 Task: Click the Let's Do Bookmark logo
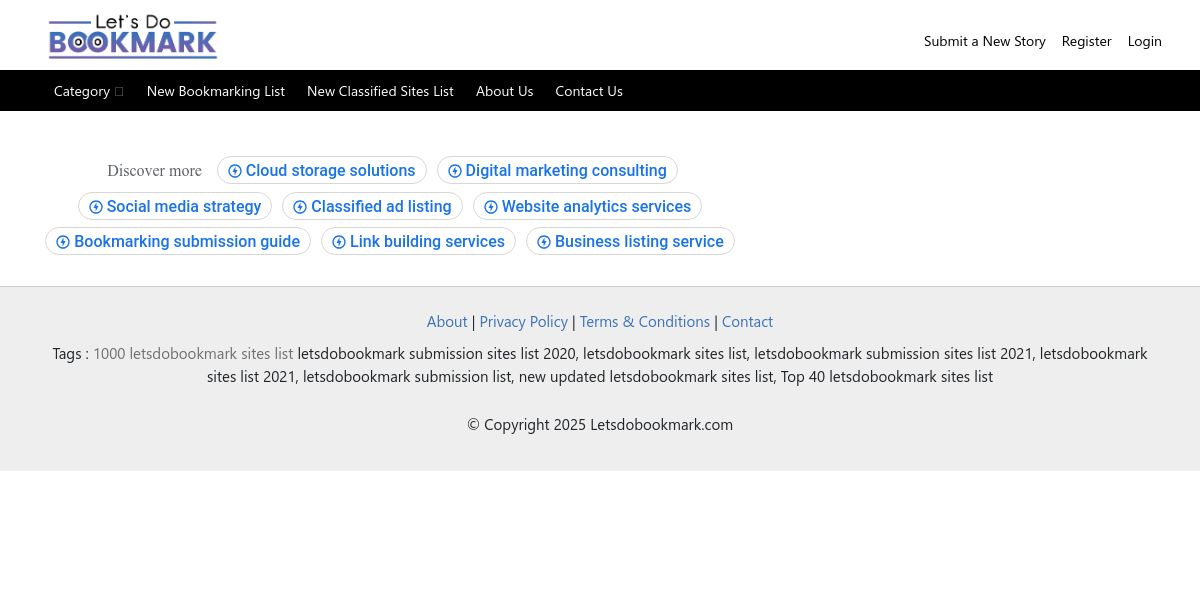[x=133, y=37]
